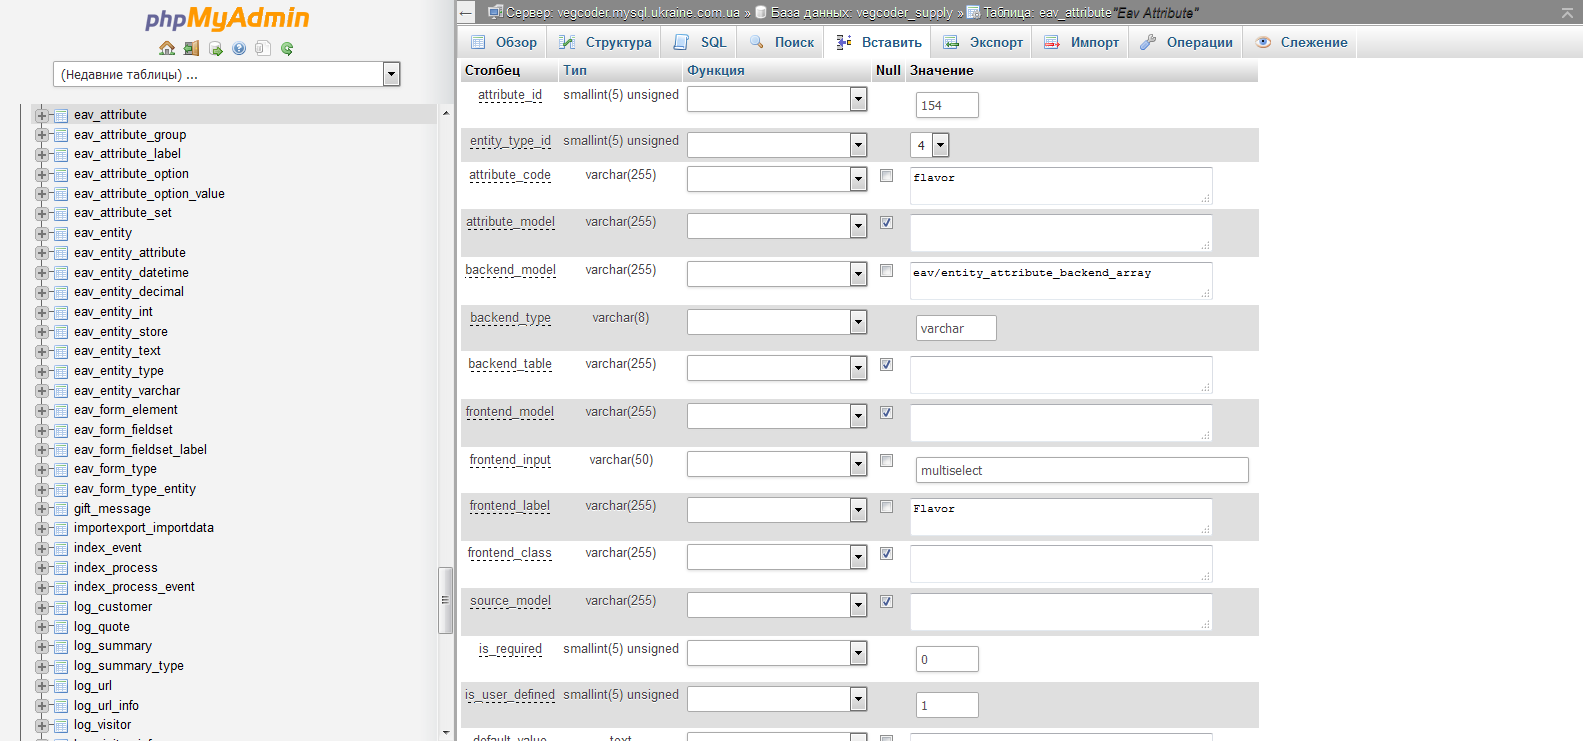
Task: Click the table icon next to eav_attribute
Action: [61, 115]
